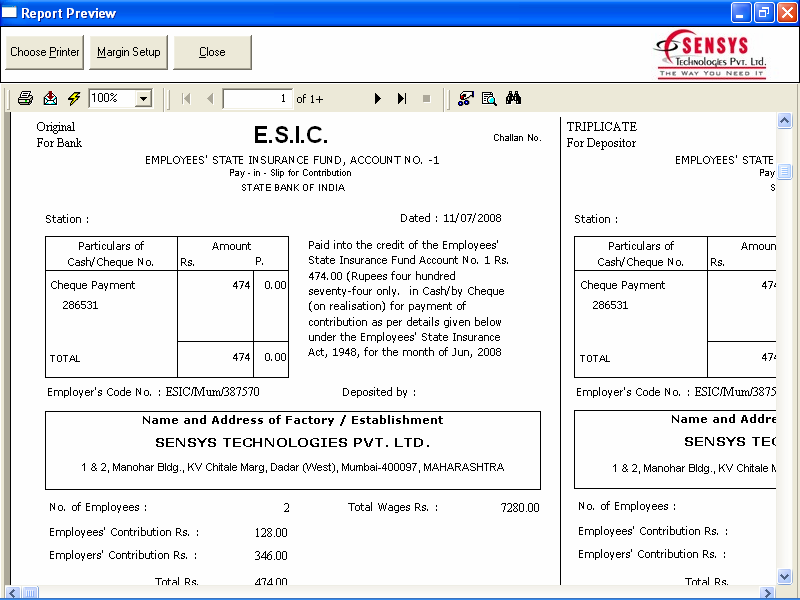Click the Sensys Technologies logo

click(711, 54)
